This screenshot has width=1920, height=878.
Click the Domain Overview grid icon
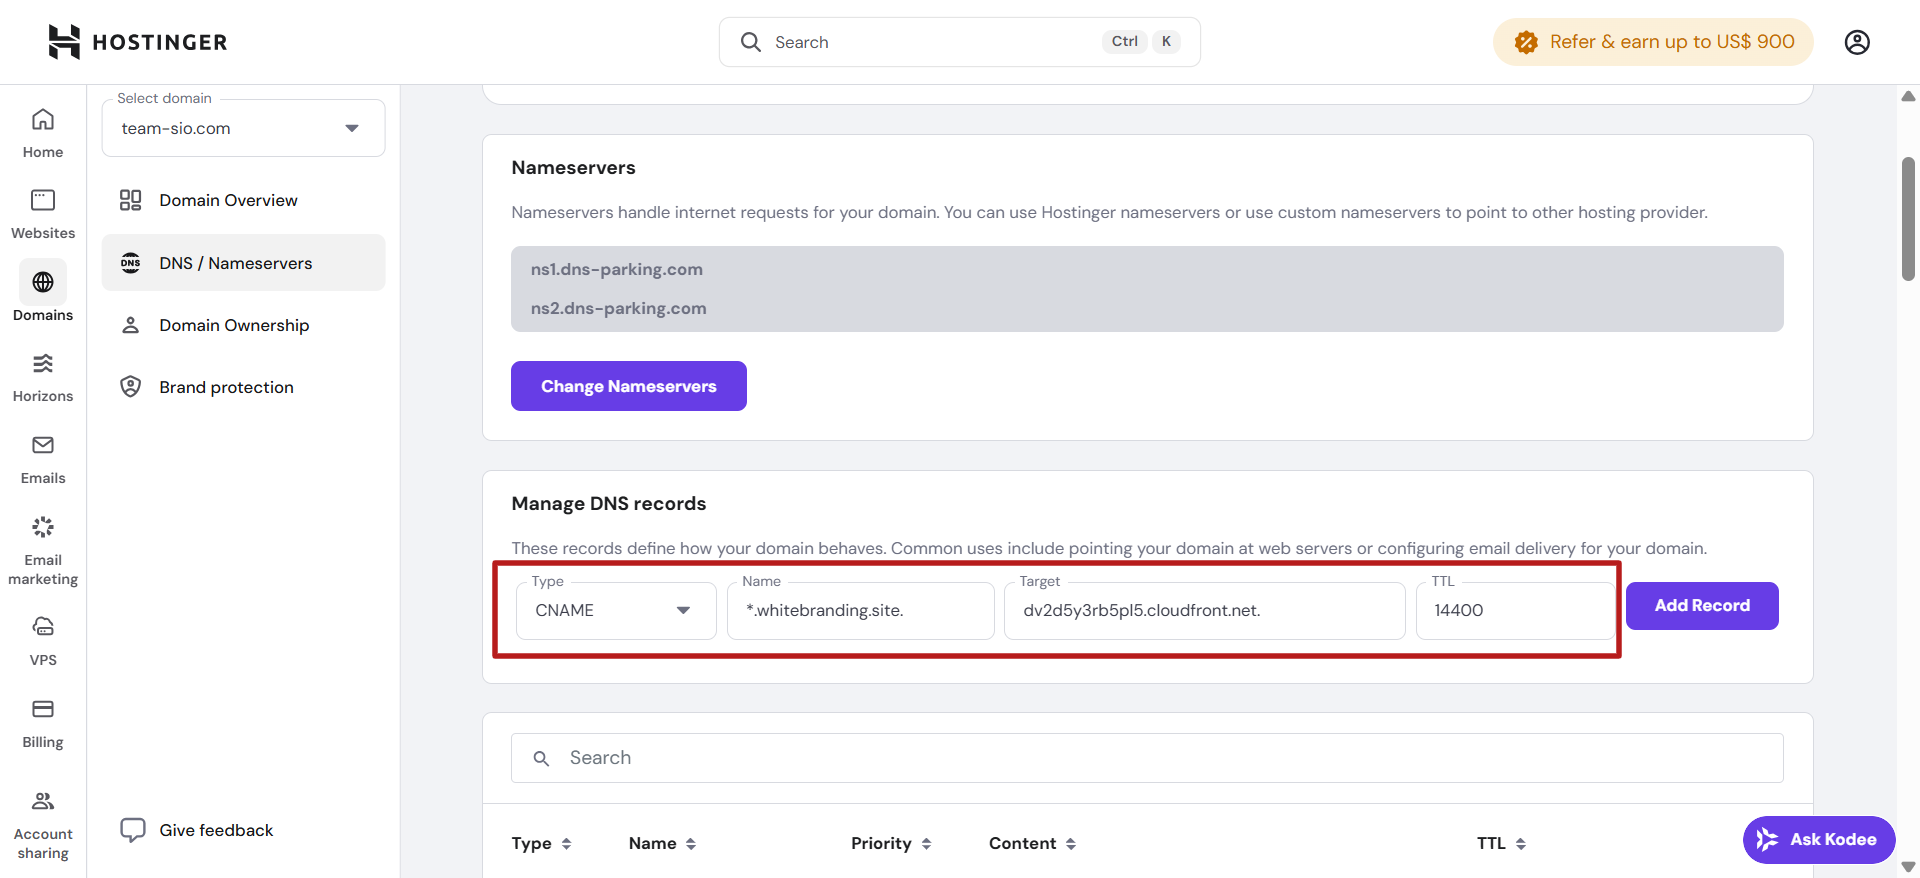131,200
